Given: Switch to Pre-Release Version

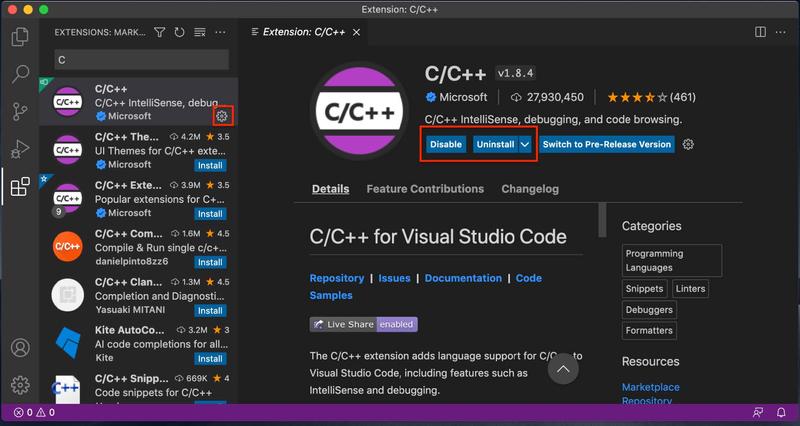Looking at the screenshot, I should 606,144.
